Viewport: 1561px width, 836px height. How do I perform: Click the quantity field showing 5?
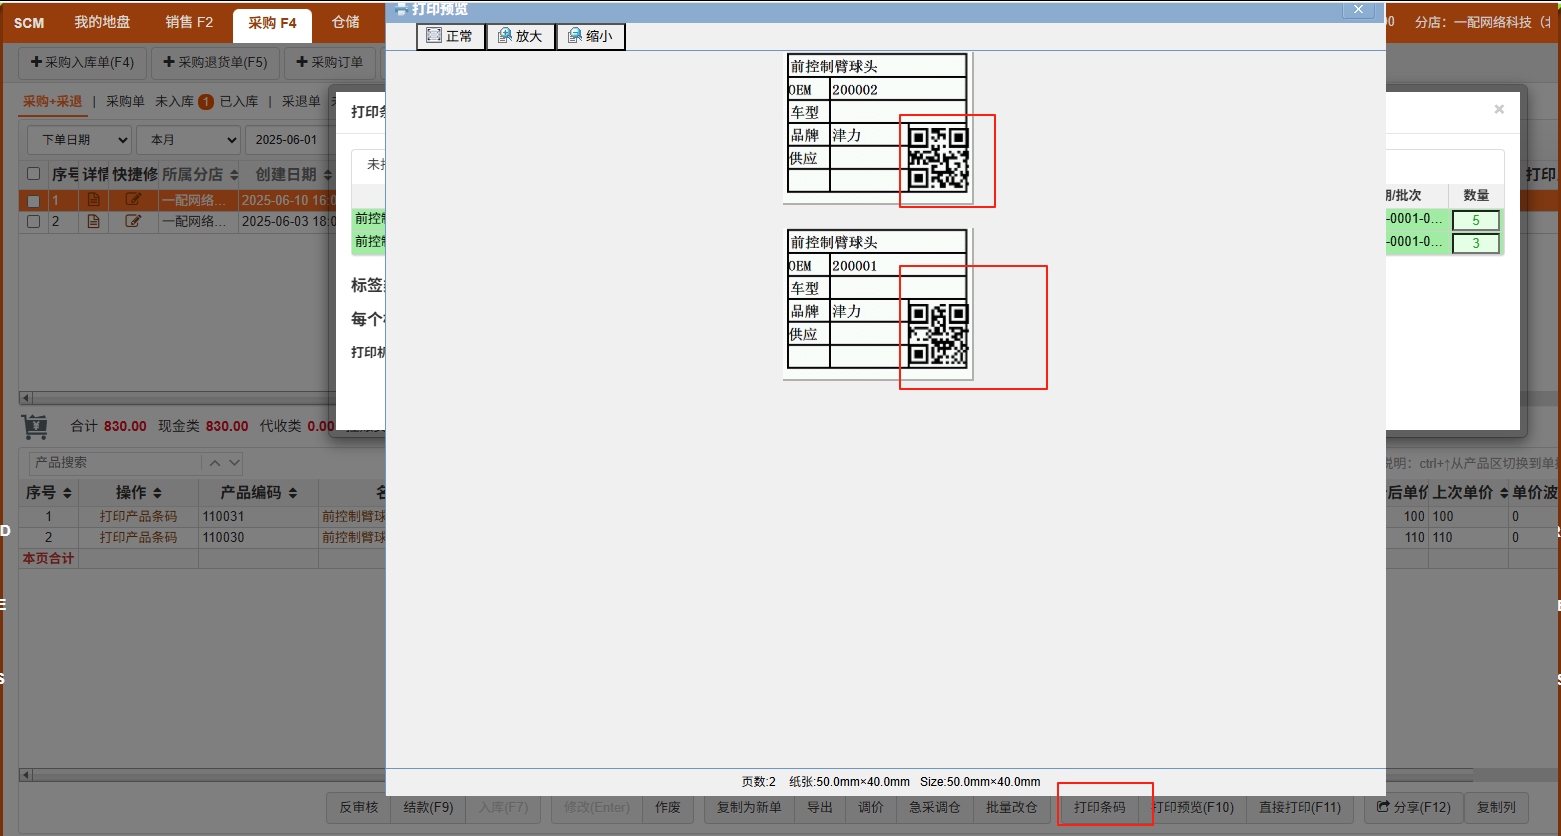(1476, 221)
